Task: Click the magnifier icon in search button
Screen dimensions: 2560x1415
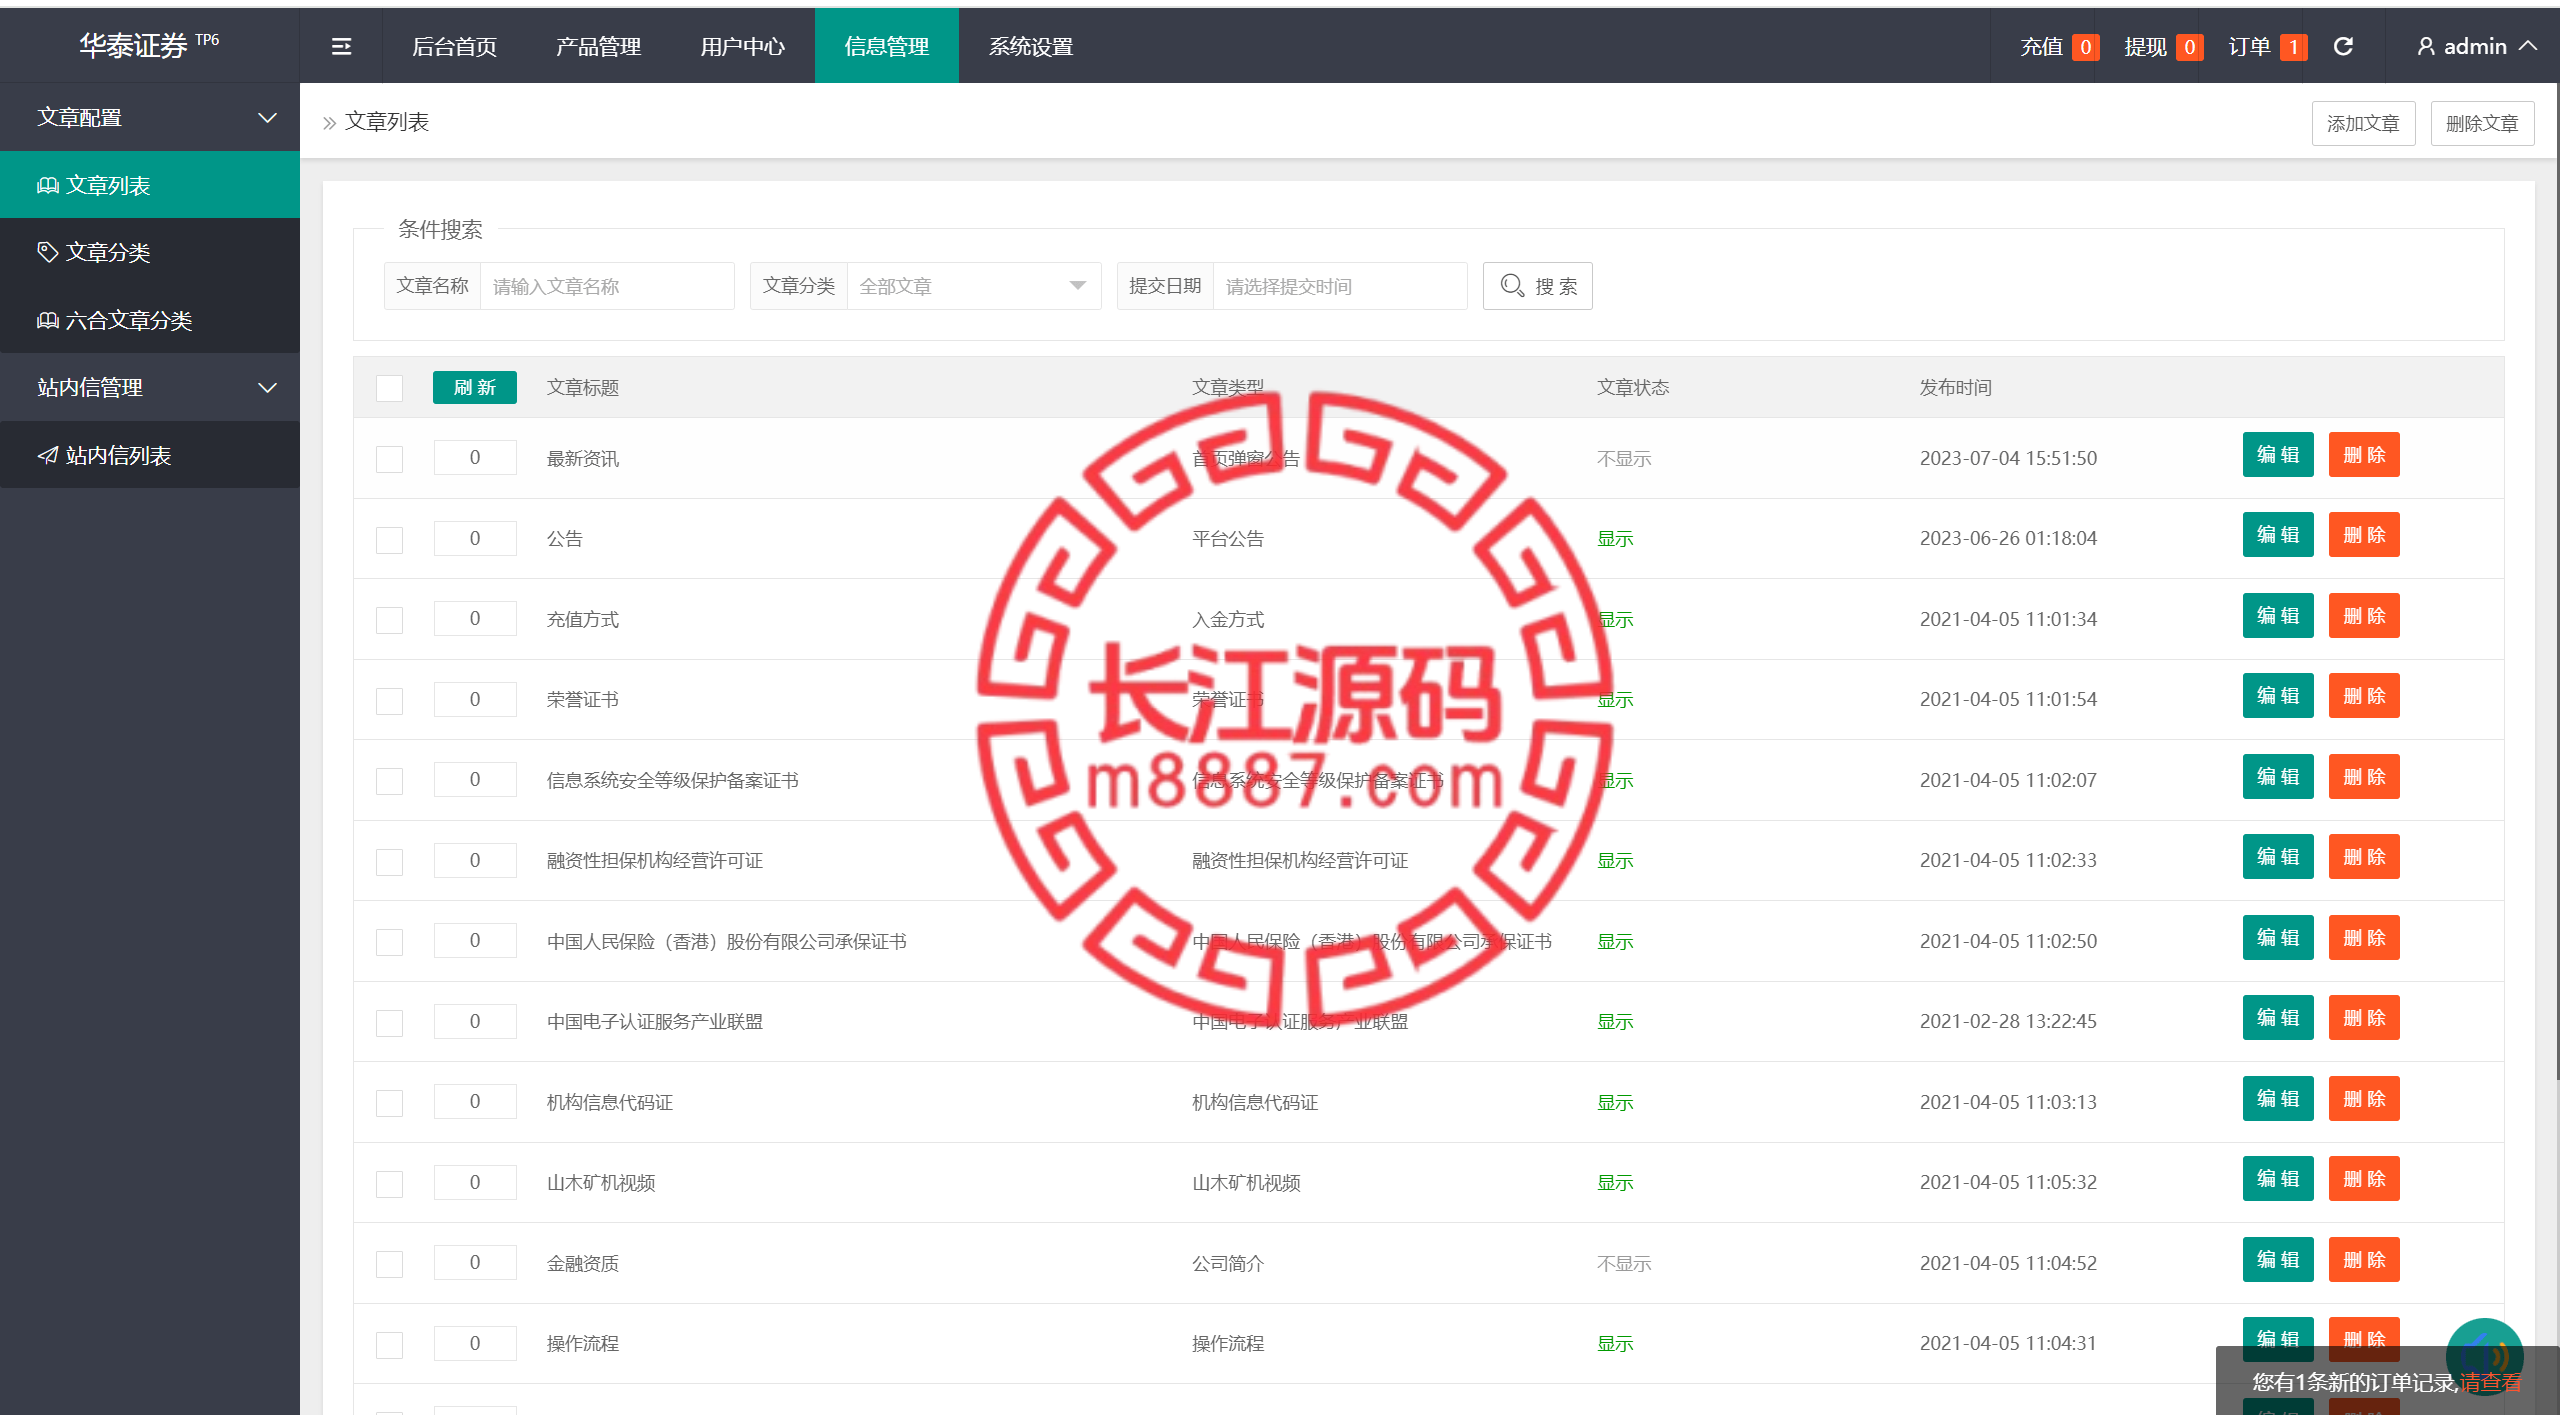Action: point(1512,286)
